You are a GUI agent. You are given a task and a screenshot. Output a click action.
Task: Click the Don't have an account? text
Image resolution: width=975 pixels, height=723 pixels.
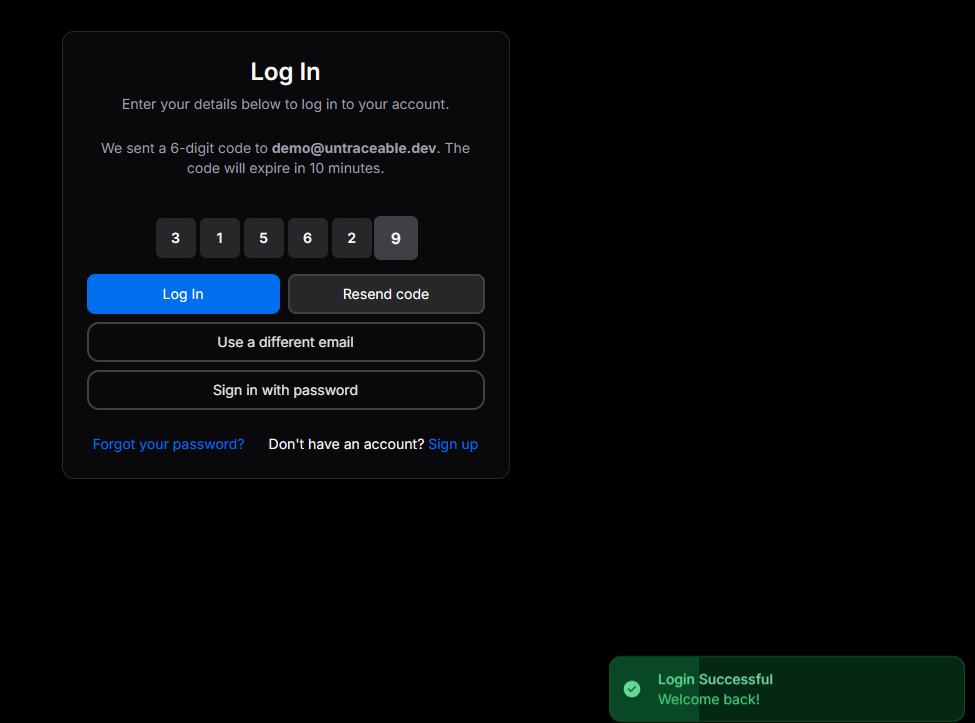coord(345,443)
